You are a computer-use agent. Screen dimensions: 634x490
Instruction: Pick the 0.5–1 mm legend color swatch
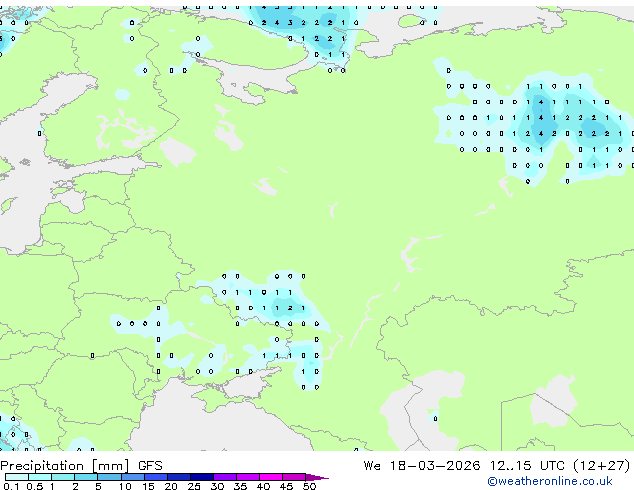pyautogui.click(x=40, y=477)
